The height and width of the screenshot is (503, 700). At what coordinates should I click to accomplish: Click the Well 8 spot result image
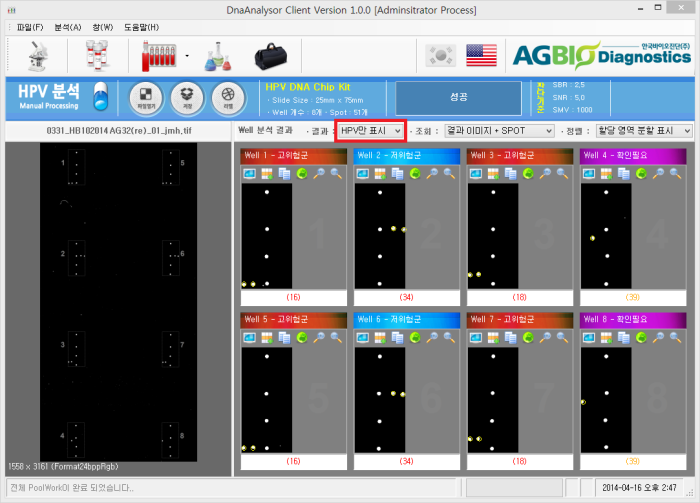point(606,400)
